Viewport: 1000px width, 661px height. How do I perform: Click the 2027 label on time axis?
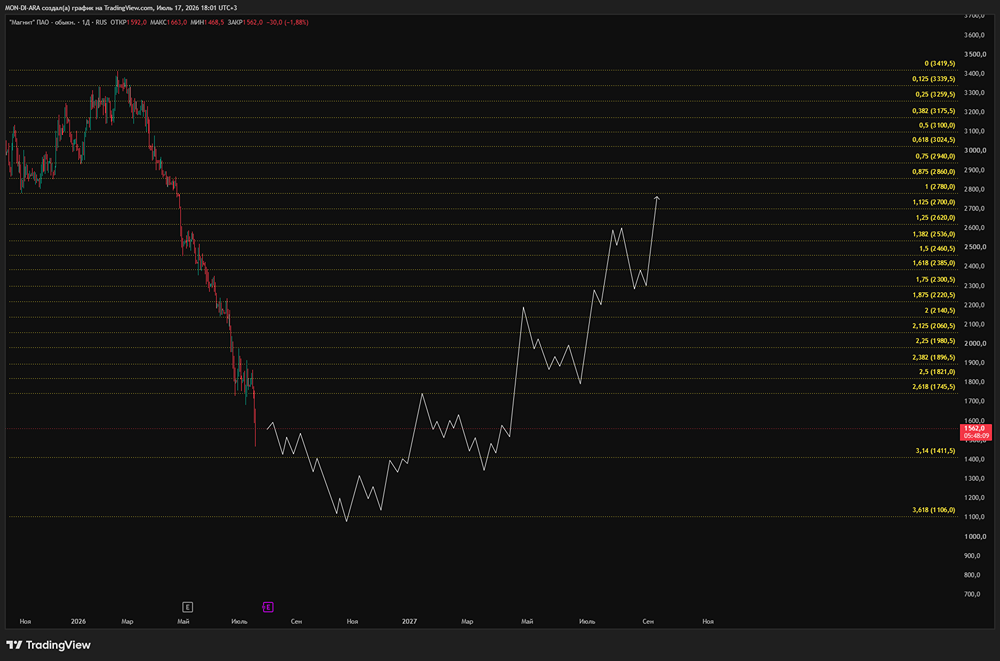[x=409, y=621]
